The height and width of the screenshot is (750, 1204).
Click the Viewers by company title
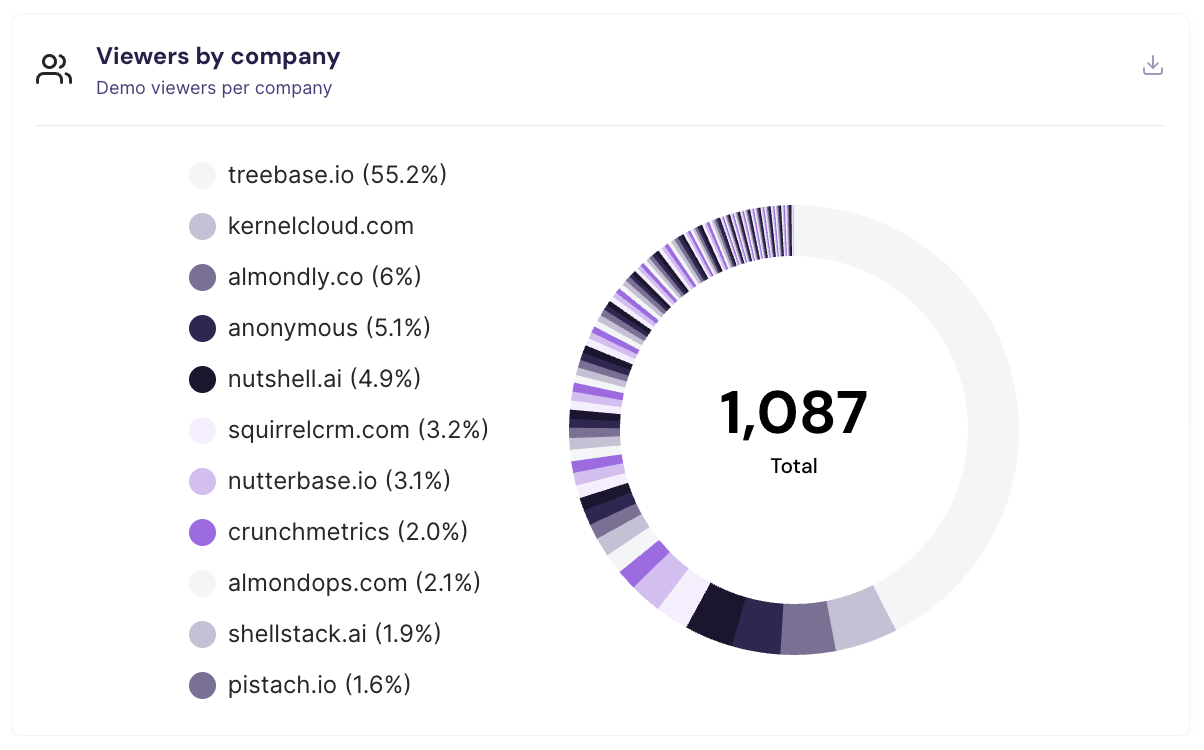pos(218,56)
